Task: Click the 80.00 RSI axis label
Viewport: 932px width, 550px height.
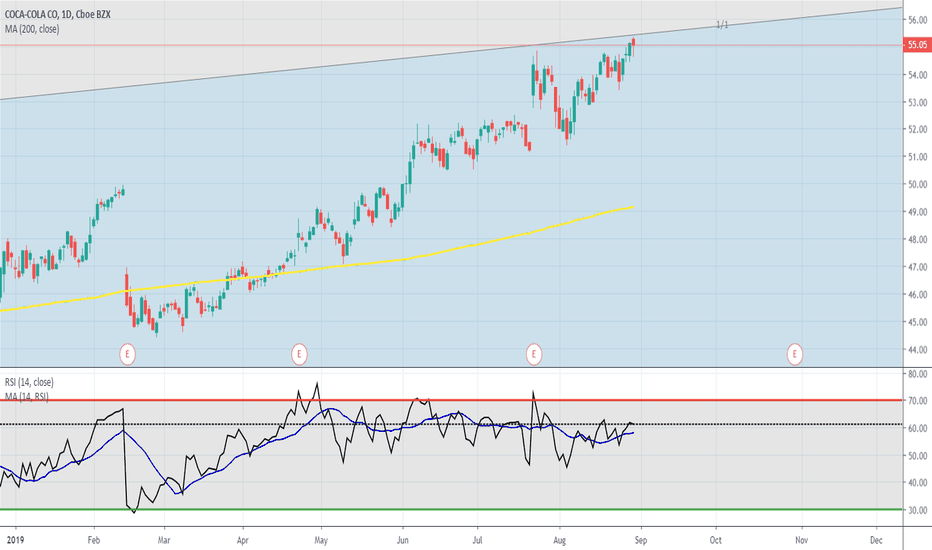Action: (x=918, y=374)
